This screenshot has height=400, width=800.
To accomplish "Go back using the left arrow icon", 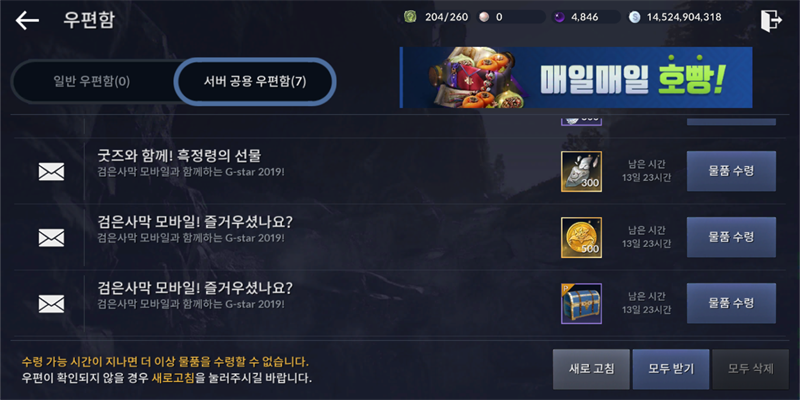I will coord(27,20).
